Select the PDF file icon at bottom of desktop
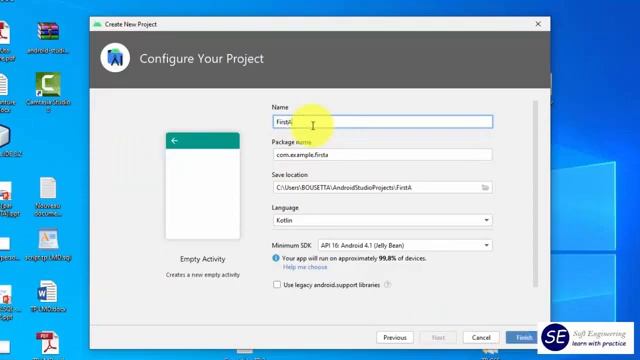The image size is (640, 360). tap(48, 344)
